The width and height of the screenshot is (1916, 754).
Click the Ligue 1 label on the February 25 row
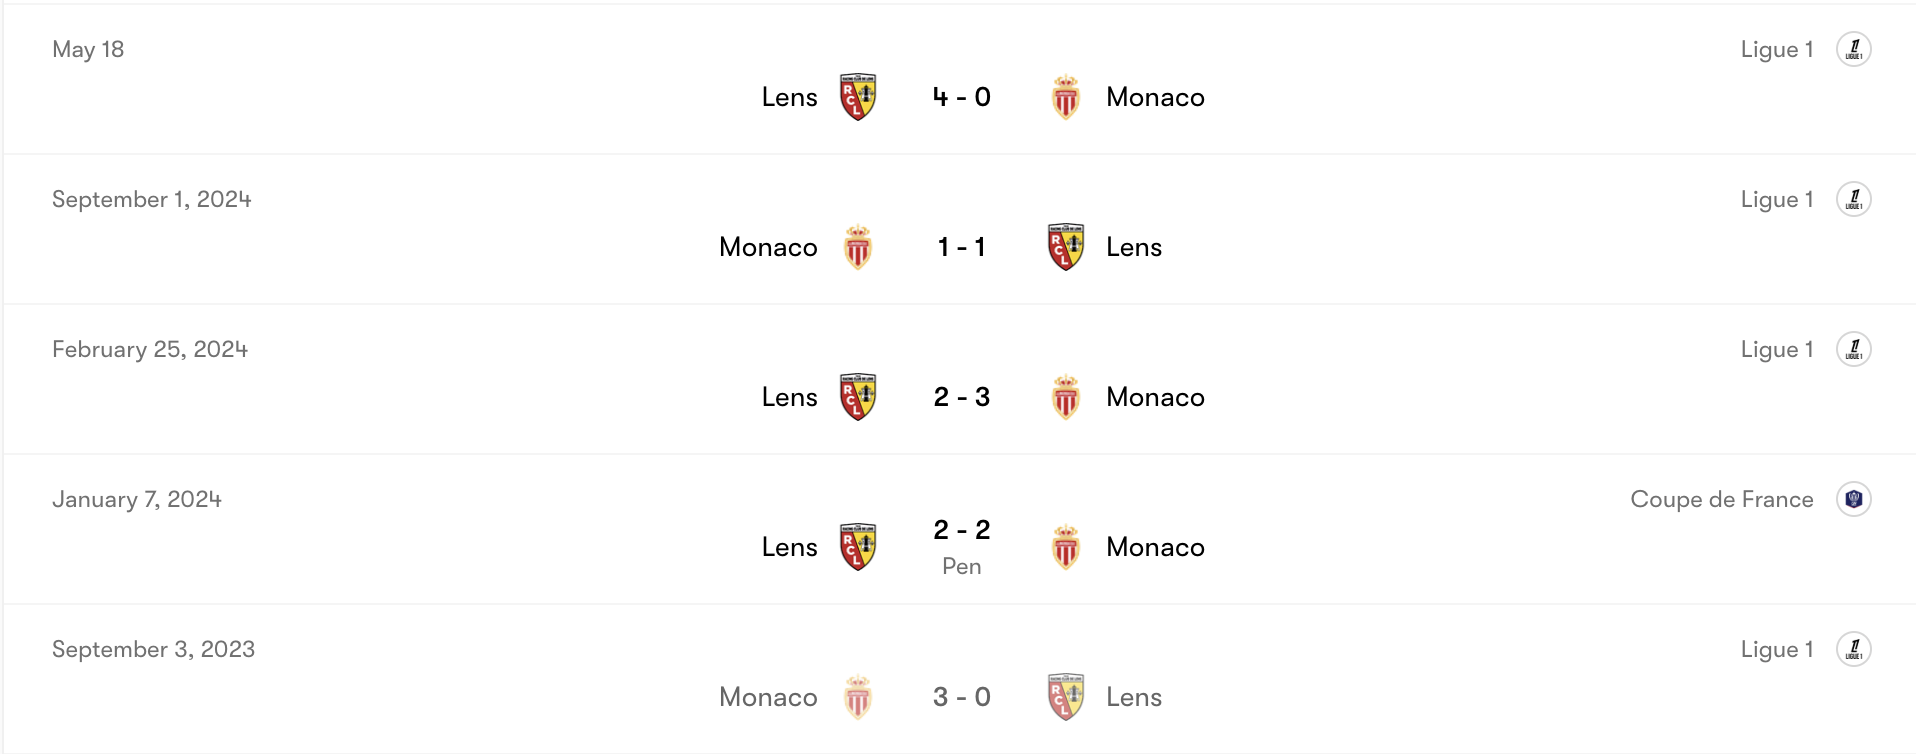(x=1777, y=348)
